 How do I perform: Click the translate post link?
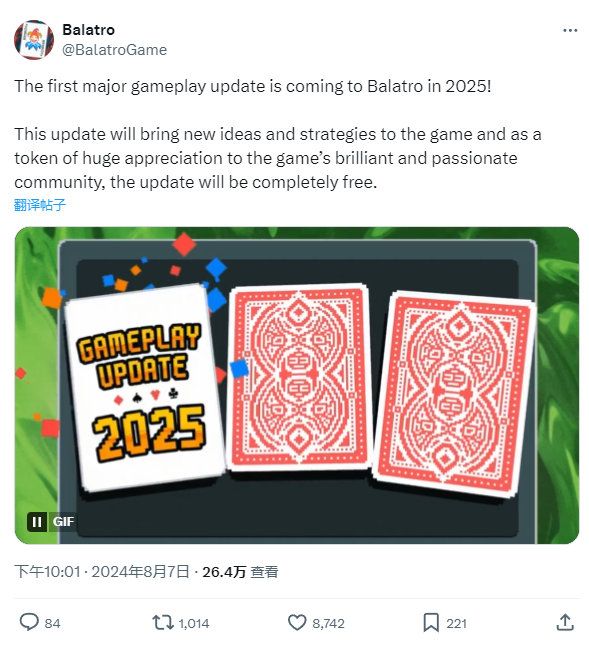(39, 204)
